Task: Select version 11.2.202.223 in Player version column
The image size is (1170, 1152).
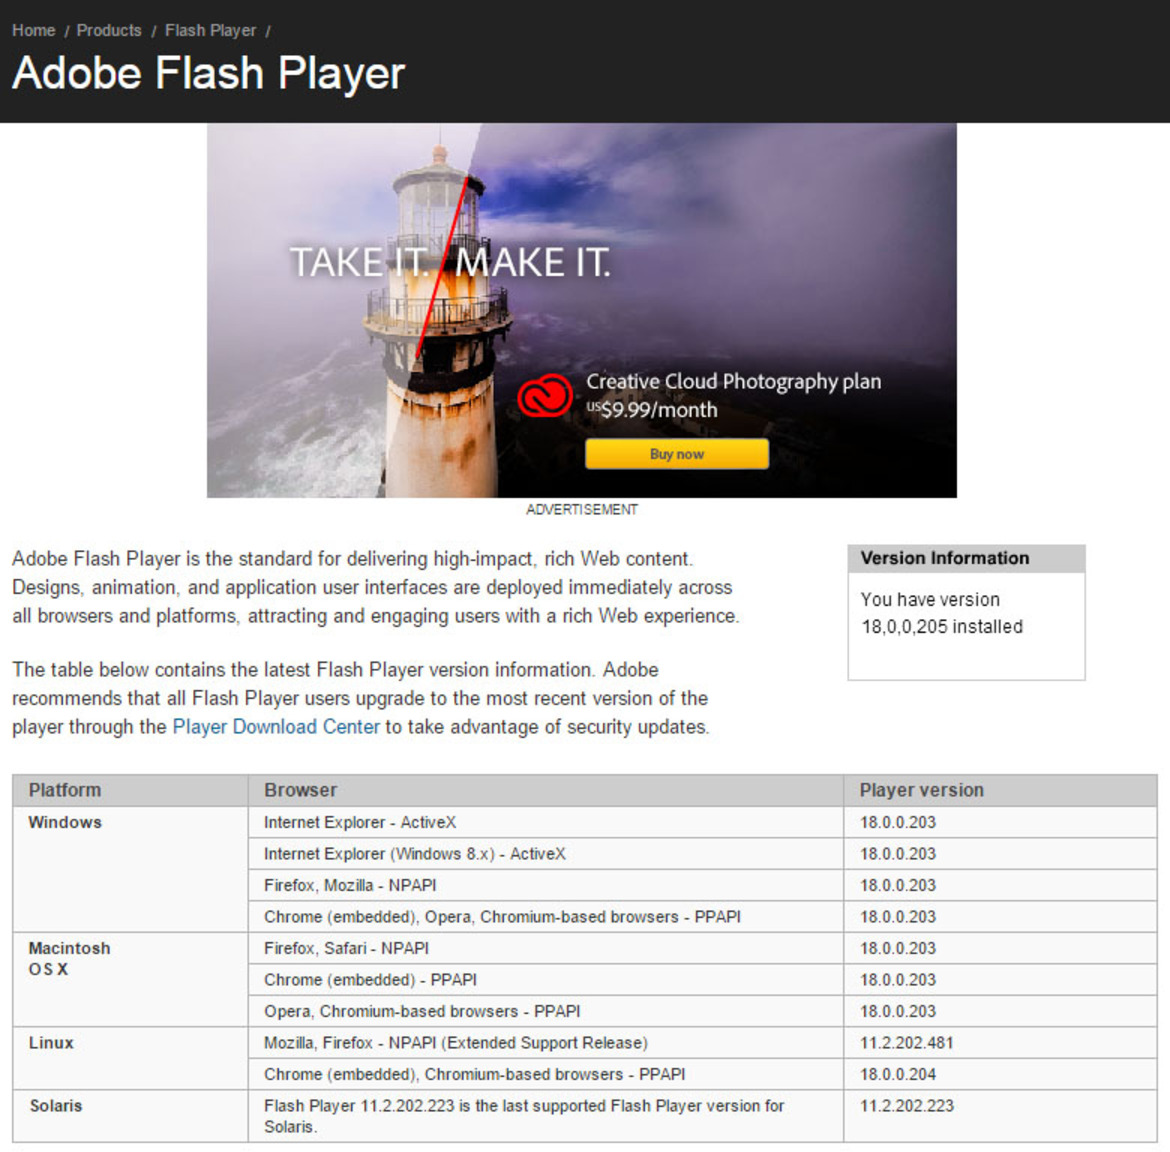Action: (x=1000, y=1115)
